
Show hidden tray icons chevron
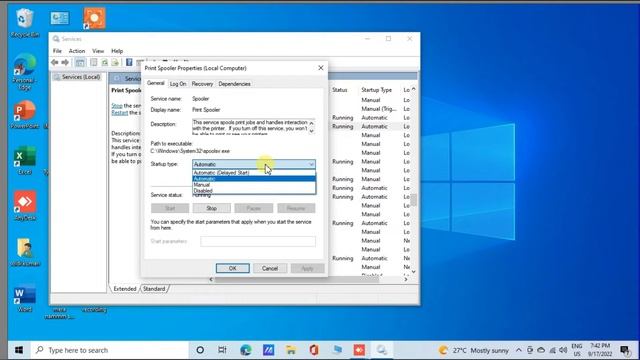pos(518,350)
